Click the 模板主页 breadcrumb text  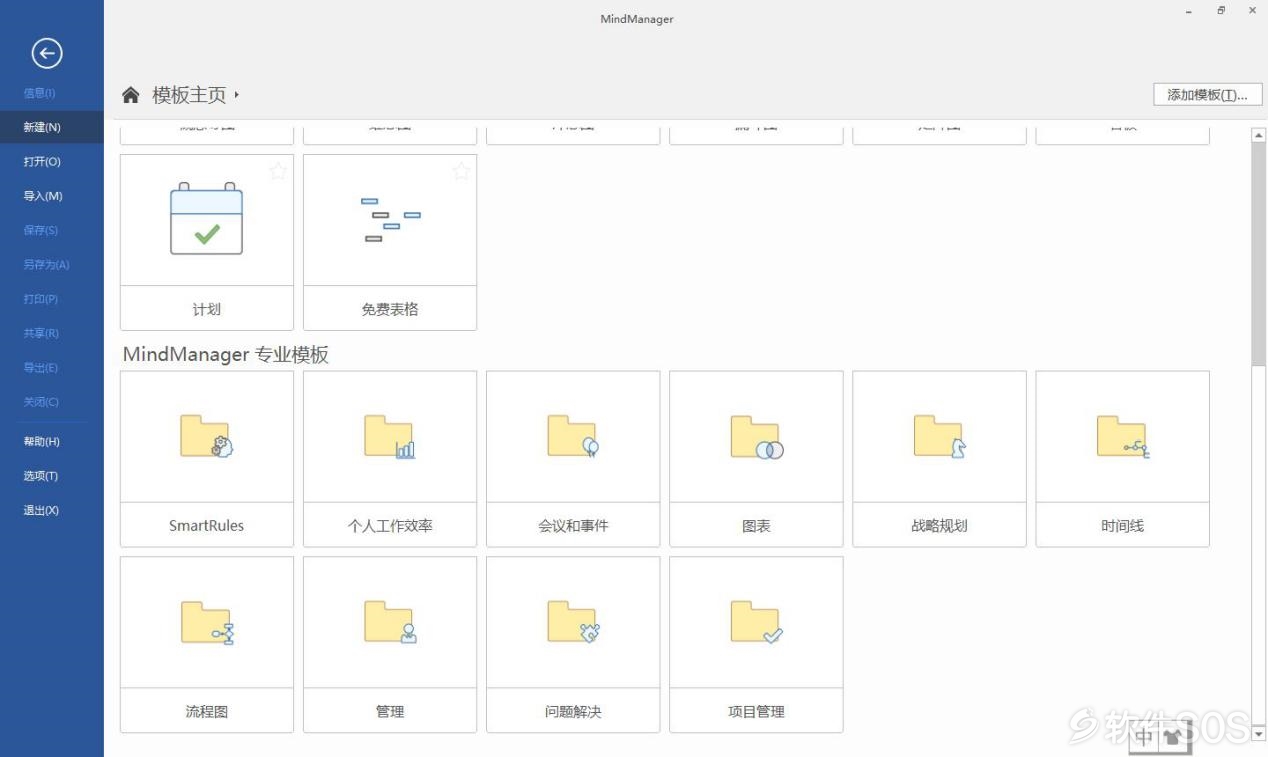189,95
